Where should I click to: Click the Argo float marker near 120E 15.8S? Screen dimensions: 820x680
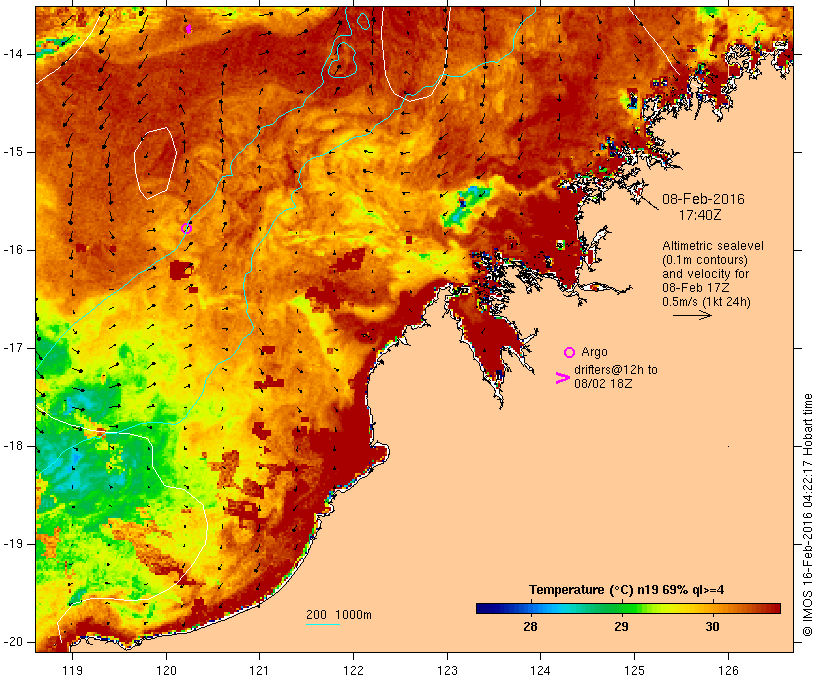click(x=186, y=228)
